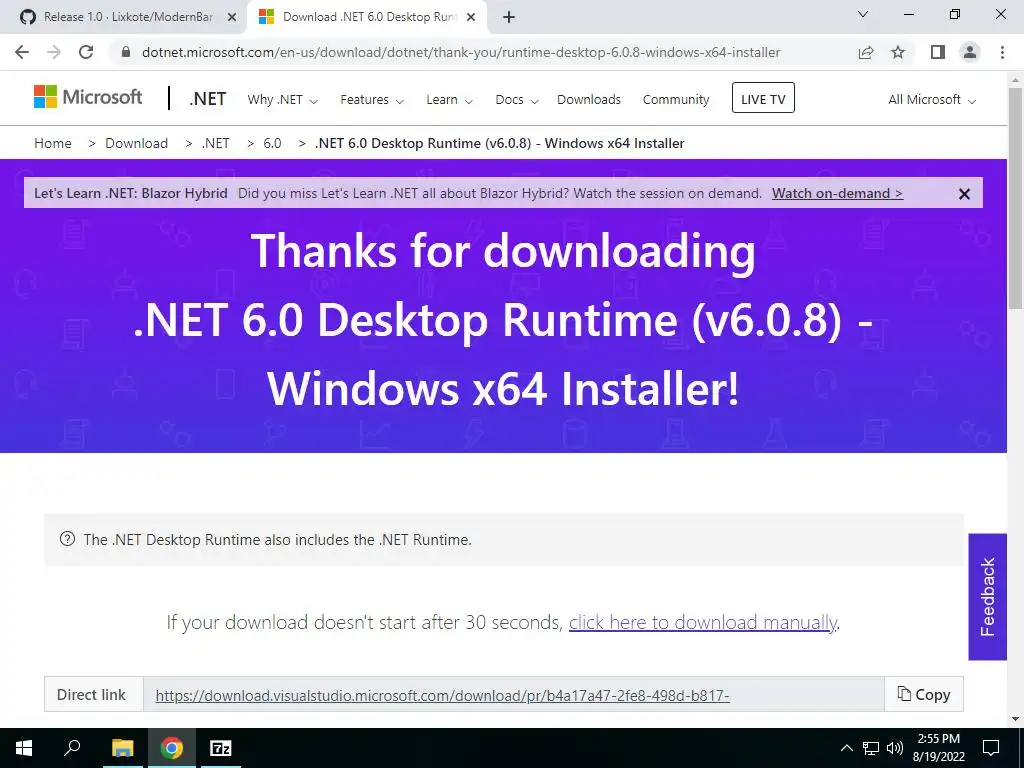Click the Microsoft logo

point(88,97)
